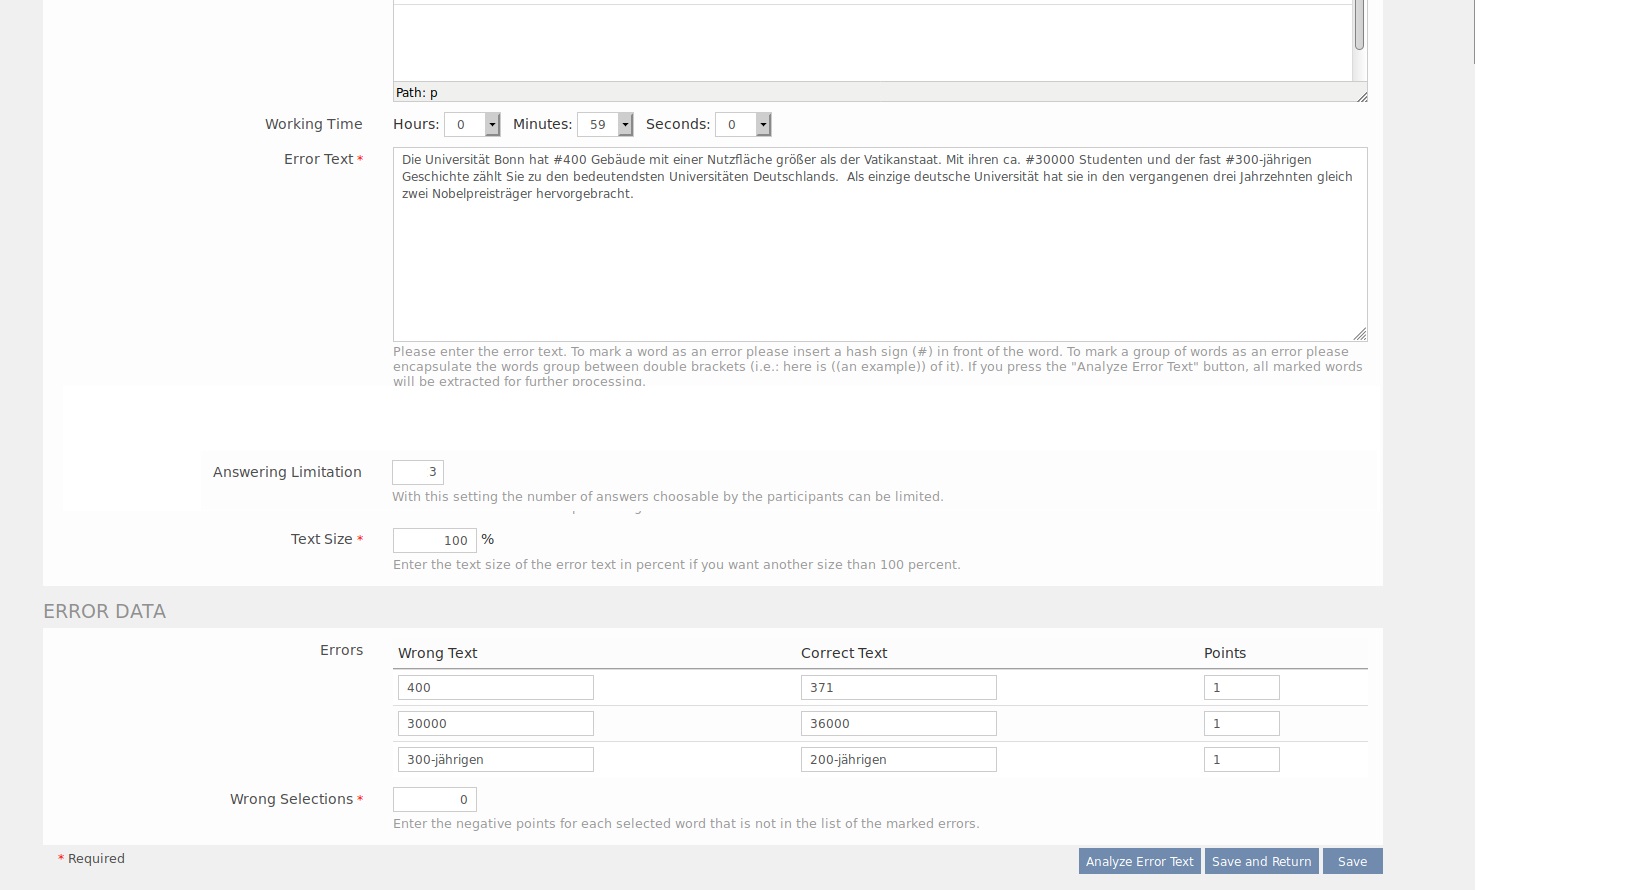Edit the Points field for 300-jährigen row

click(1241, 760)
